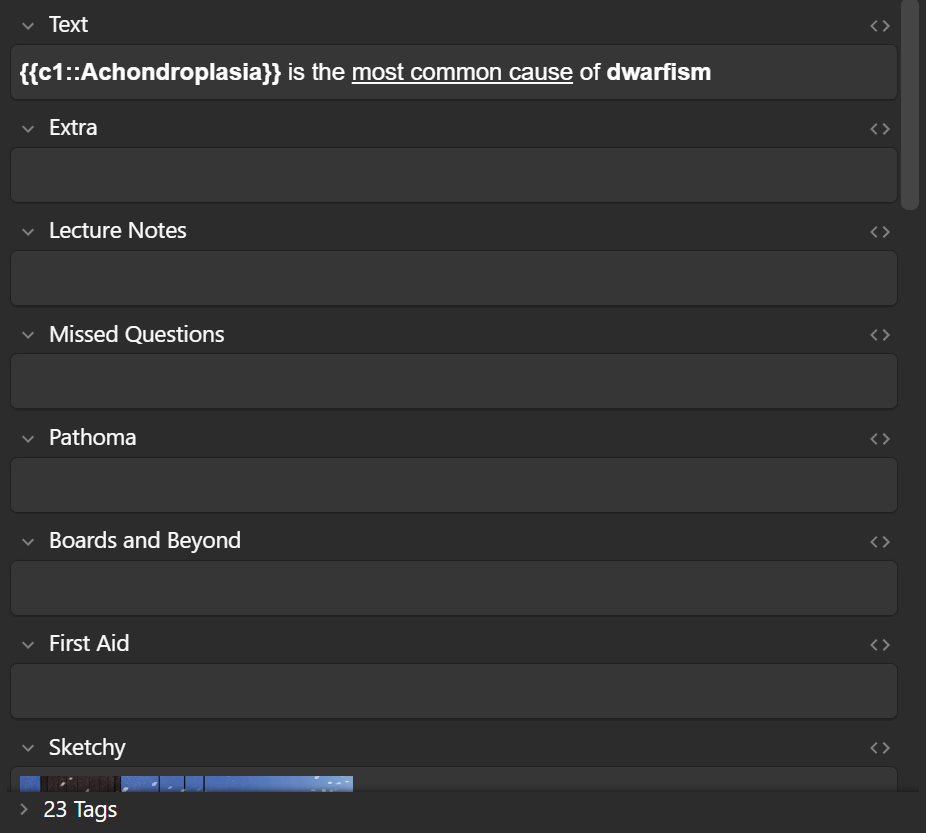Collapse the Pathoma field section
Screen dimensions: 926x833
pos(28,438)
